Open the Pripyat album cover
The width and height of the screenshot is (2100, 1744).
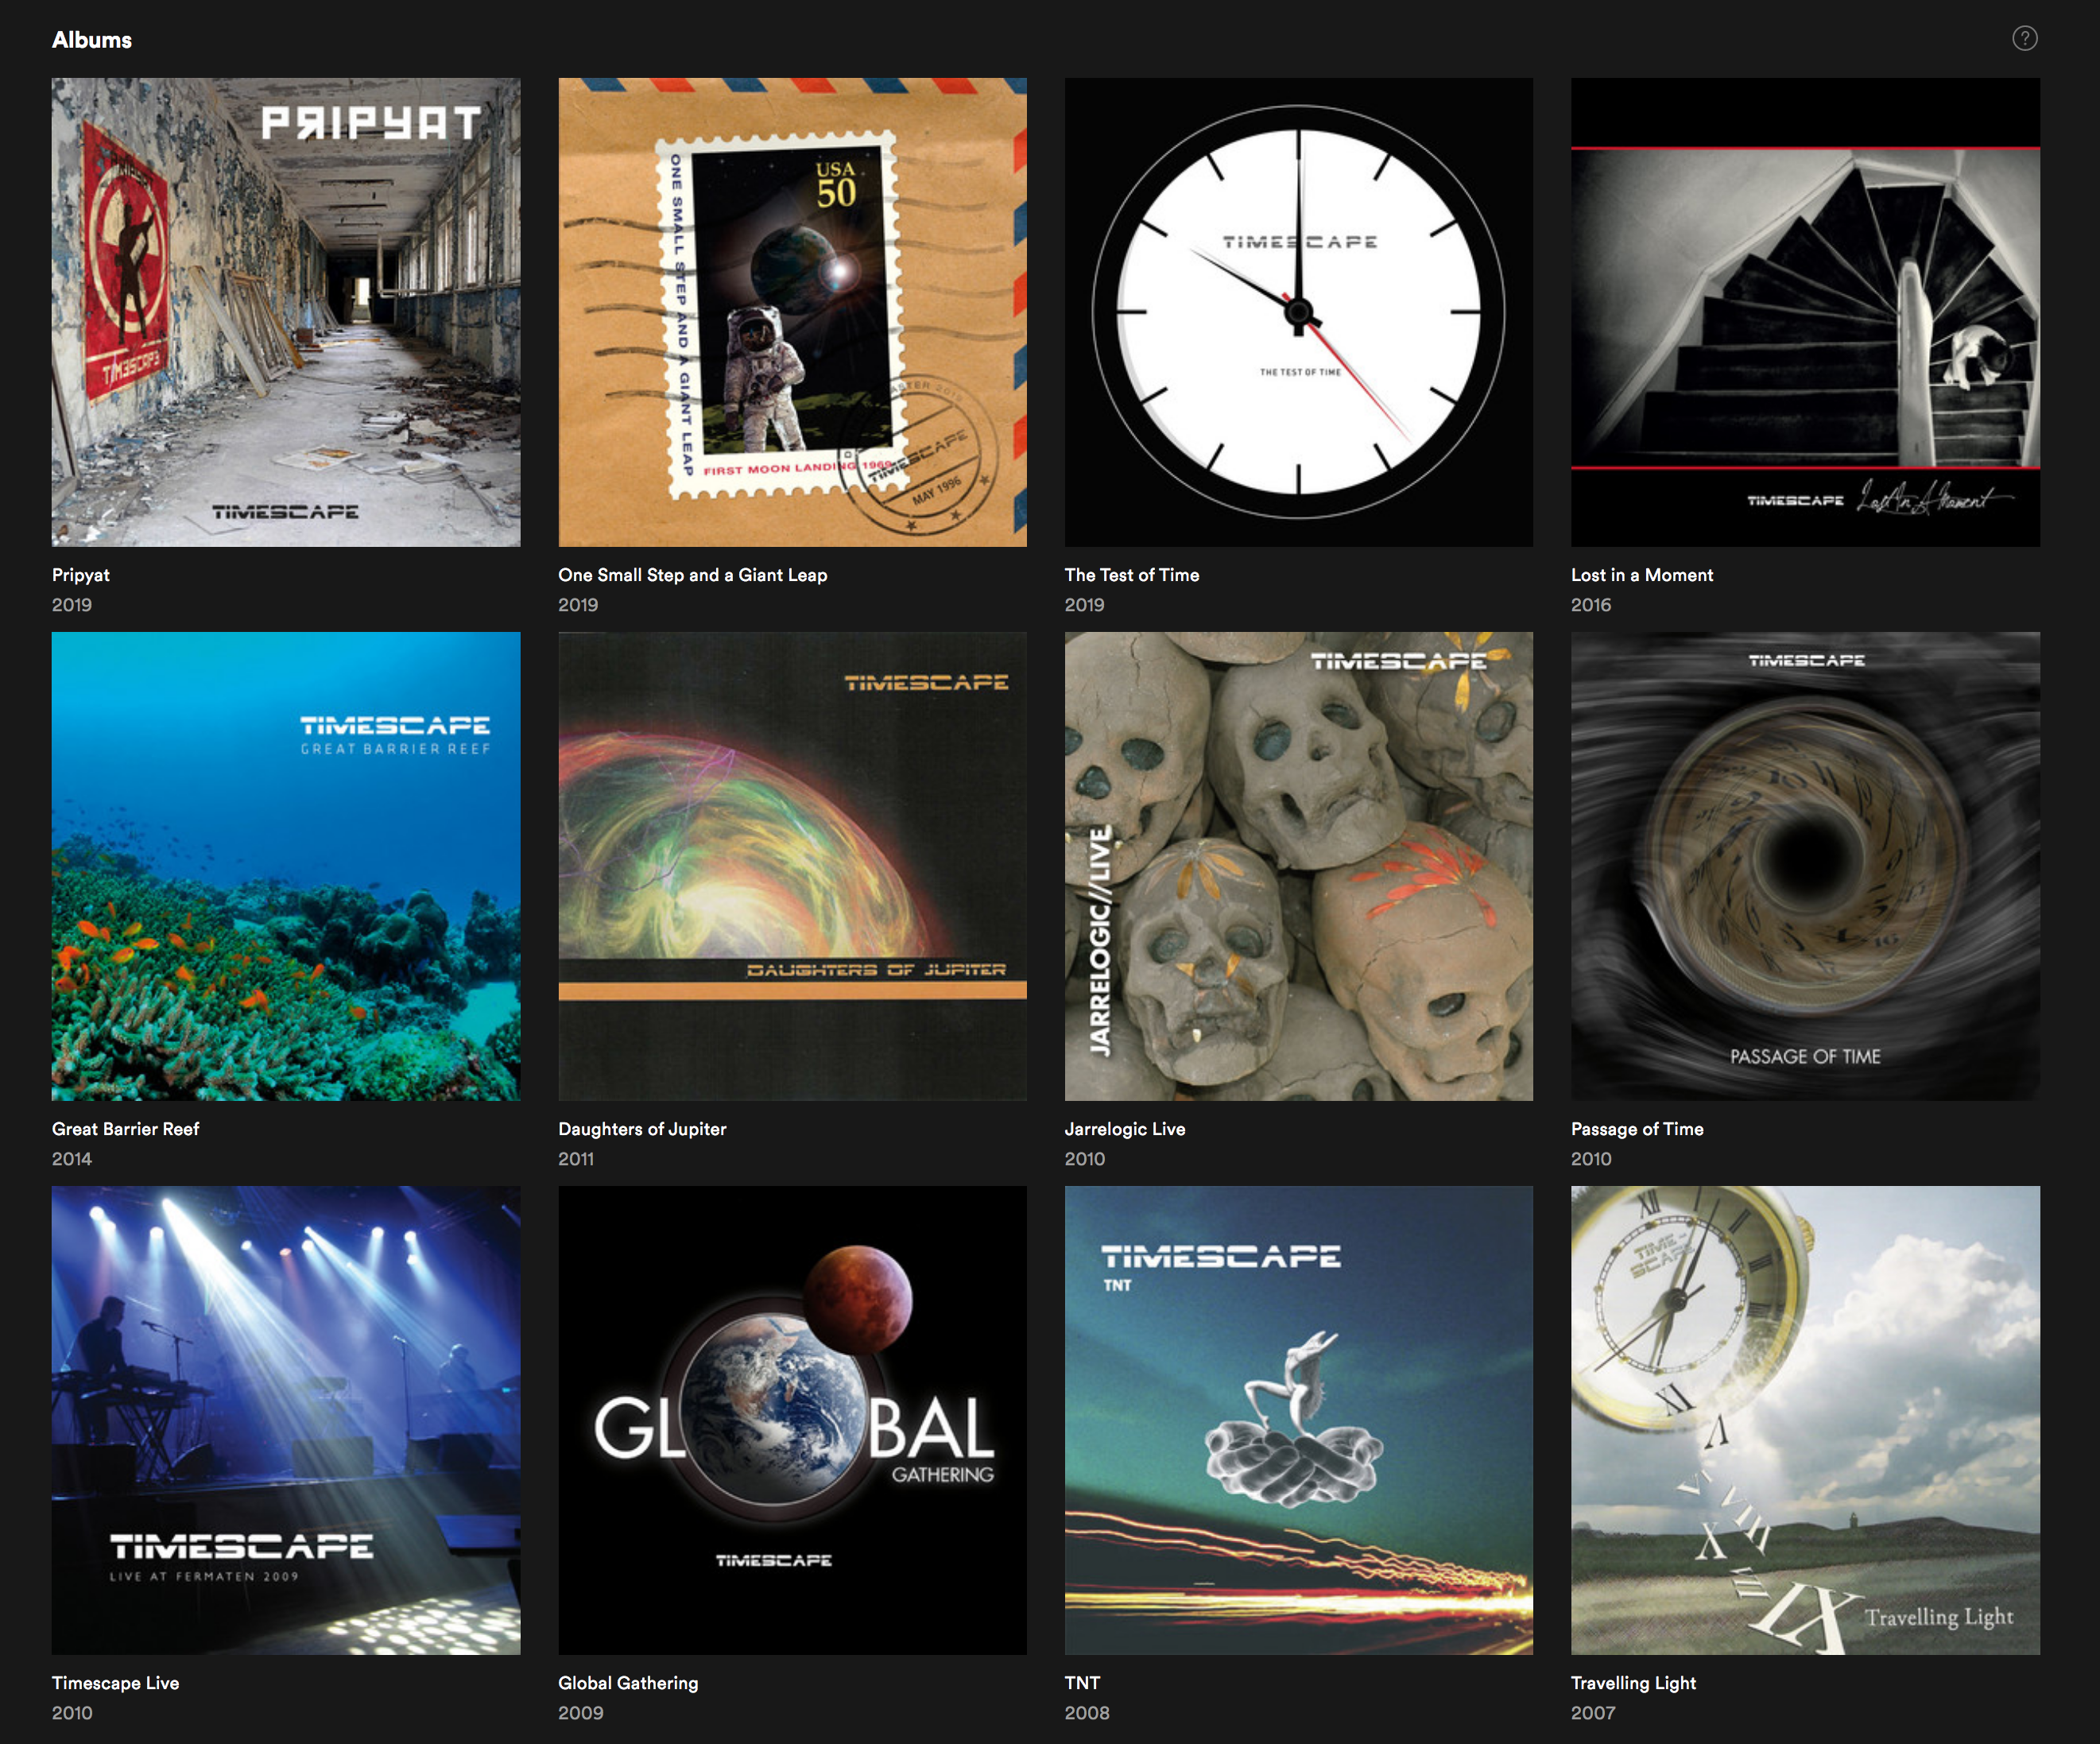tap(286, 312)
